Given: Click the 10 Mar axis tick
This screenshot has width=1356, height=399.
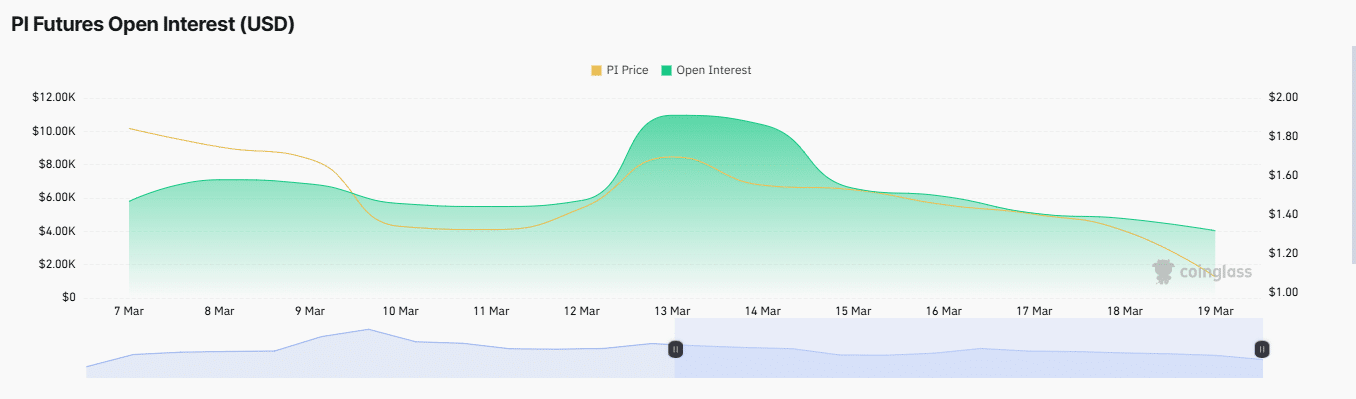Looking at the screenshot, I should [400, 311].
